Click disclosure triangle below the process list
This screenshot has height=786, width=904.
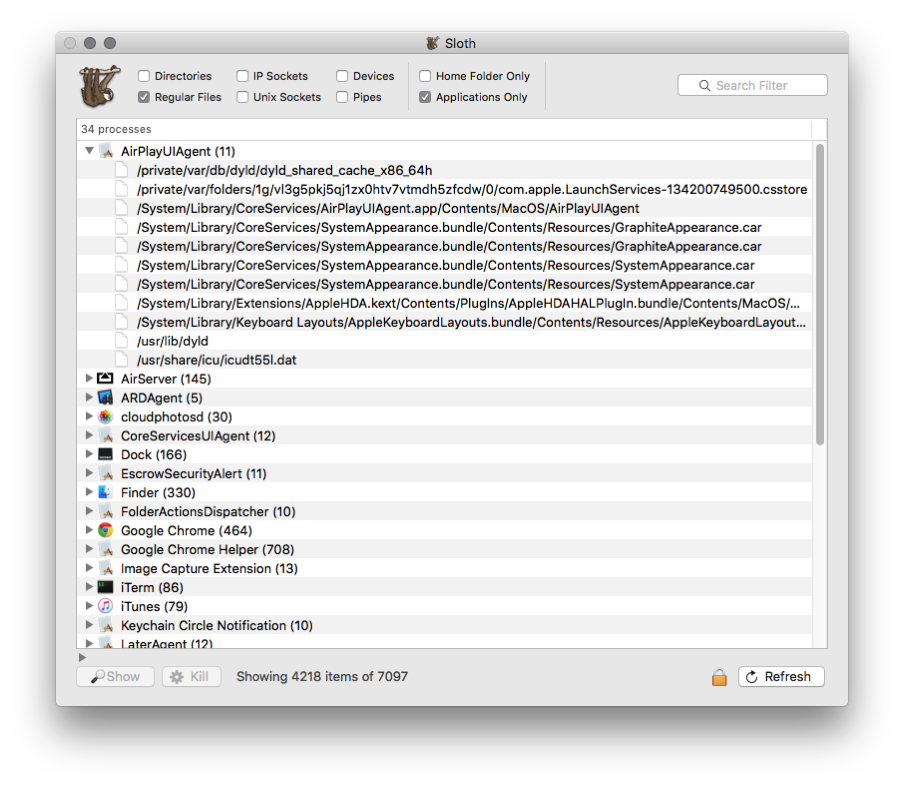82,657
